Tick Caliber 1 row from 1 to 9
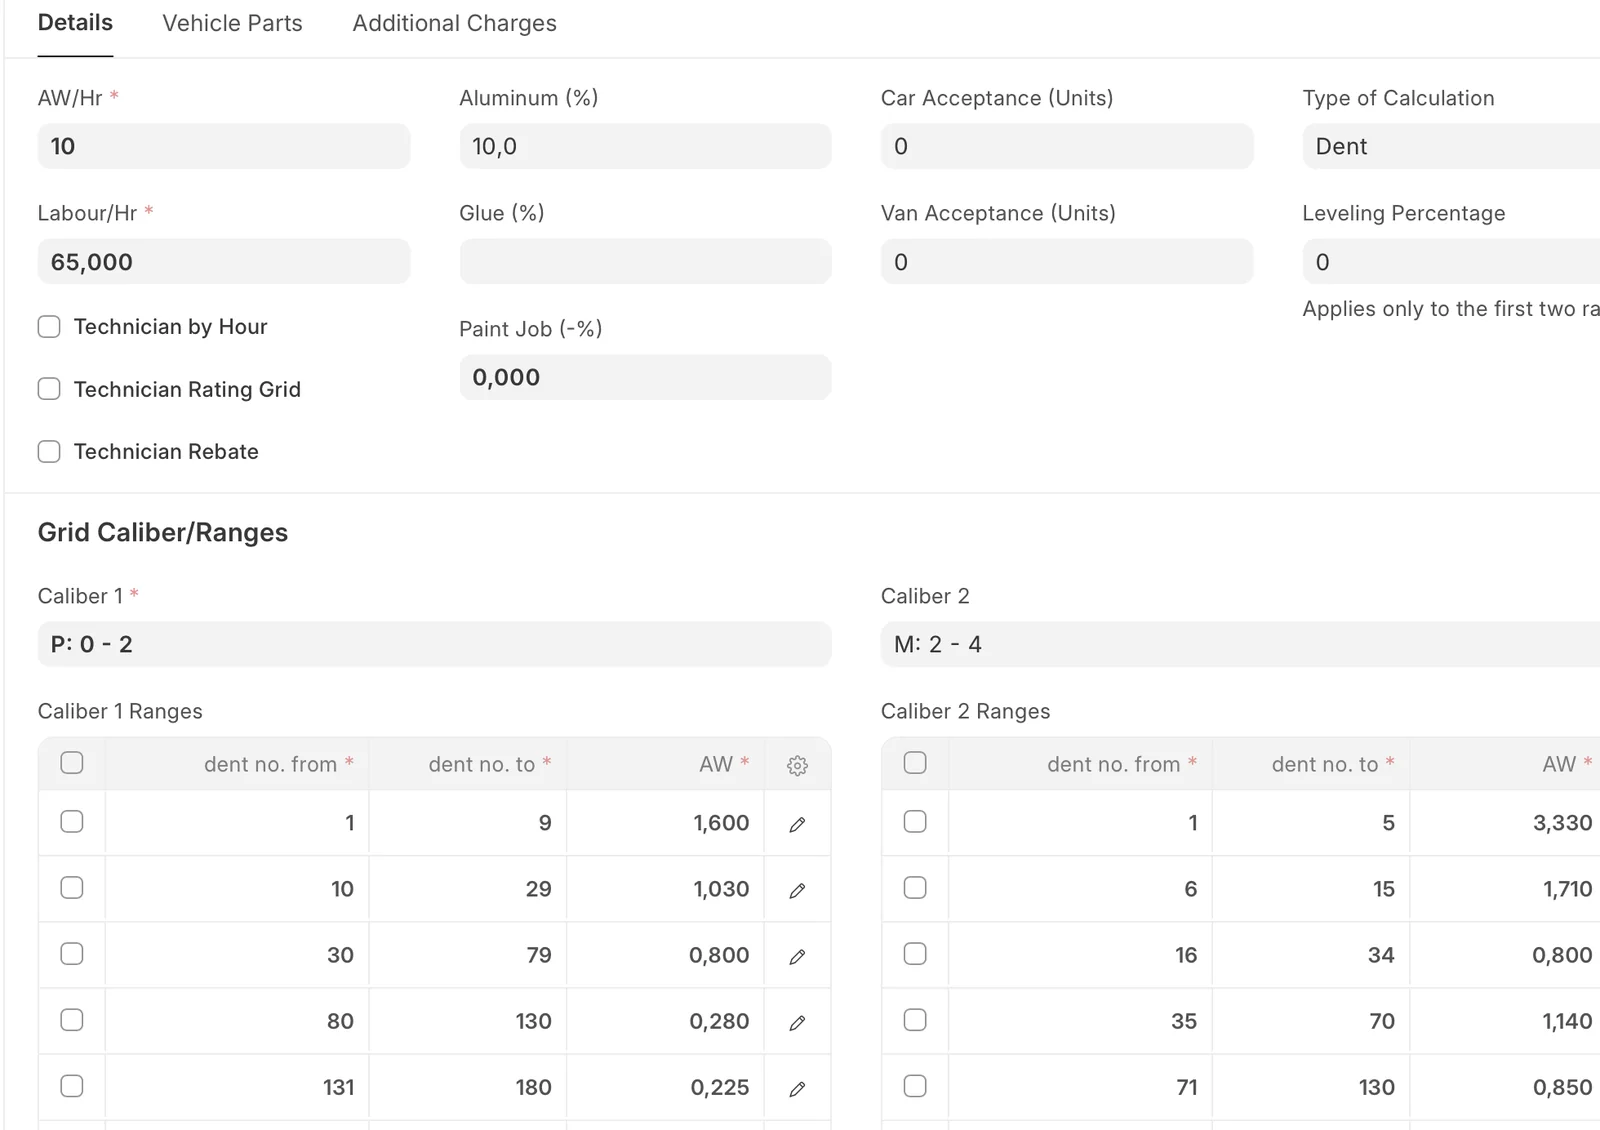The height and width of the screenshot is (1130, 1600). click(x=72, y=822)
